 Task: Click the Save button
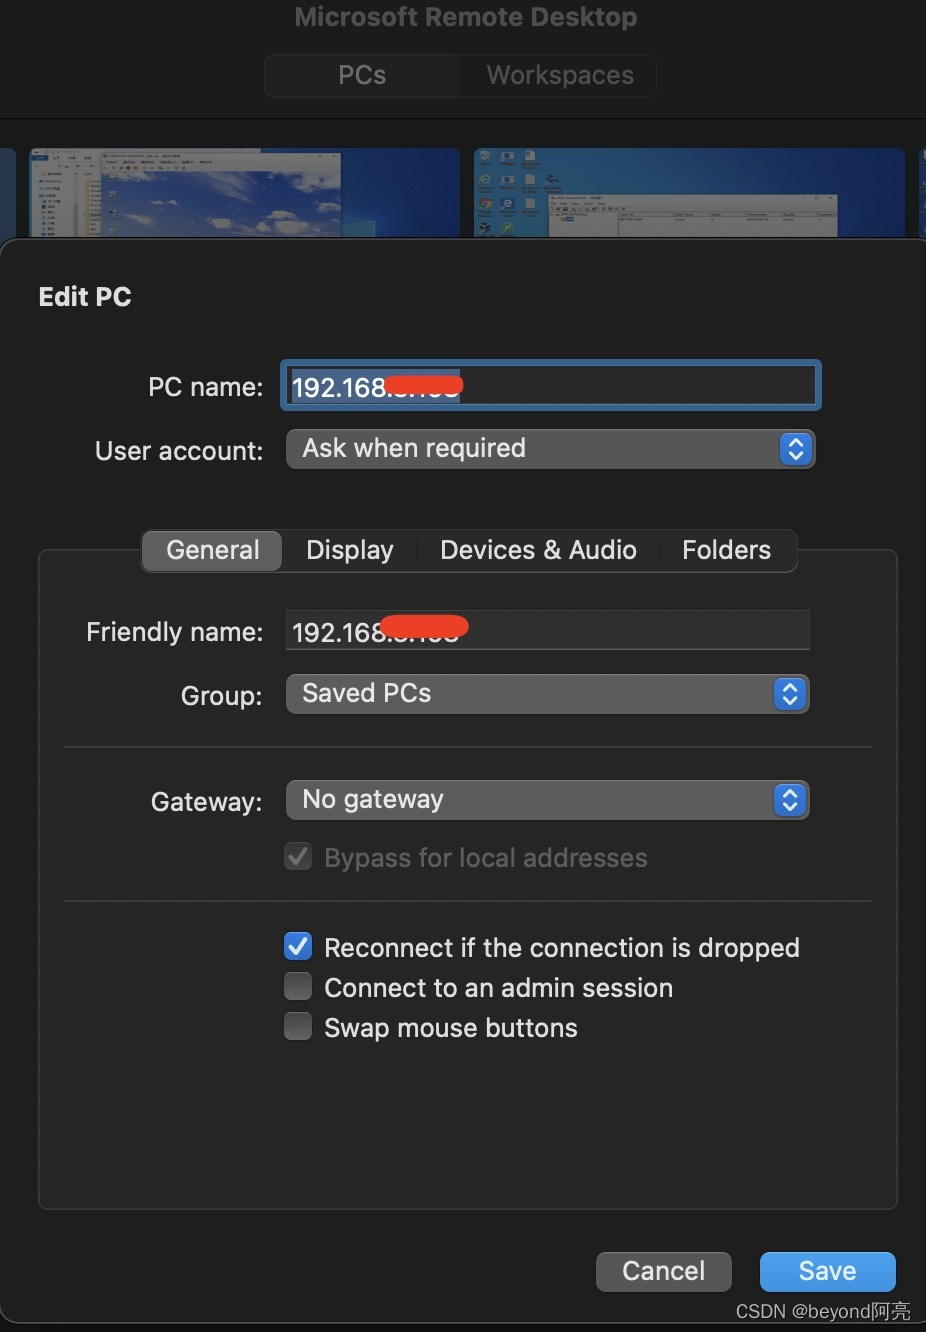tap(827, 1271)
